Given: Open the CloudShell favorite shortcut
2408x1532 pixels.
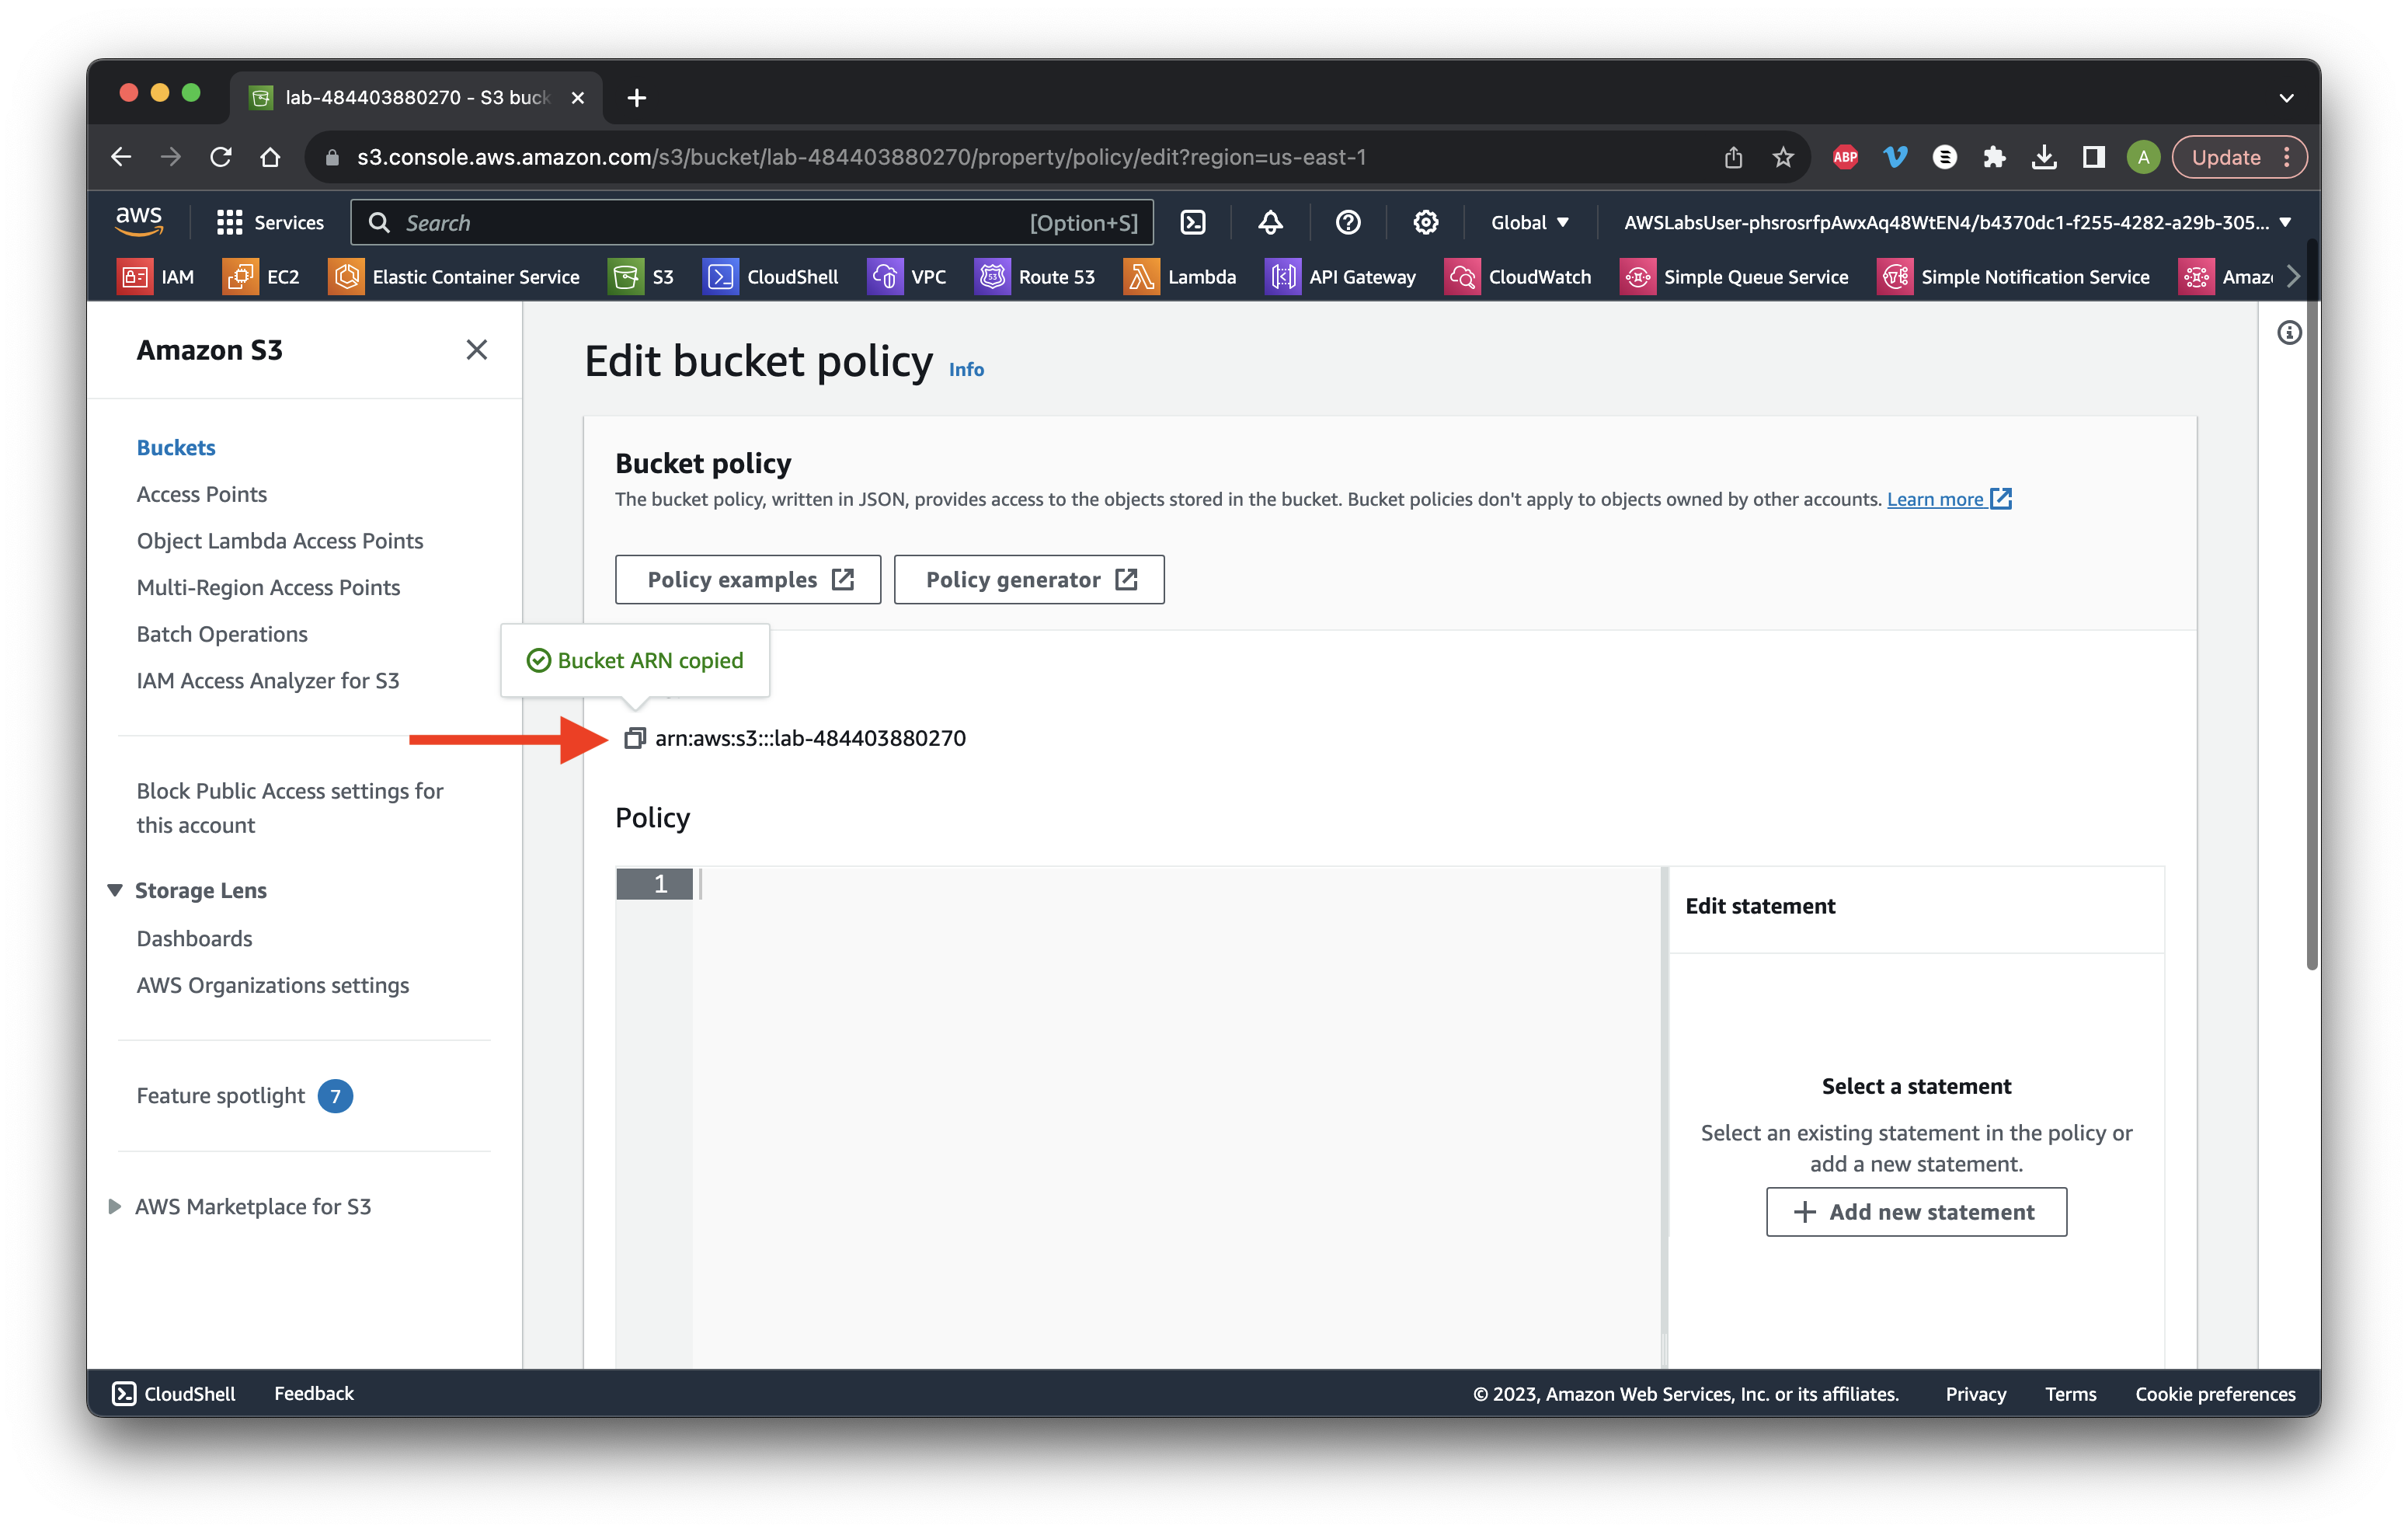Looking at the screenshot, I should click(x=771, y=277).
